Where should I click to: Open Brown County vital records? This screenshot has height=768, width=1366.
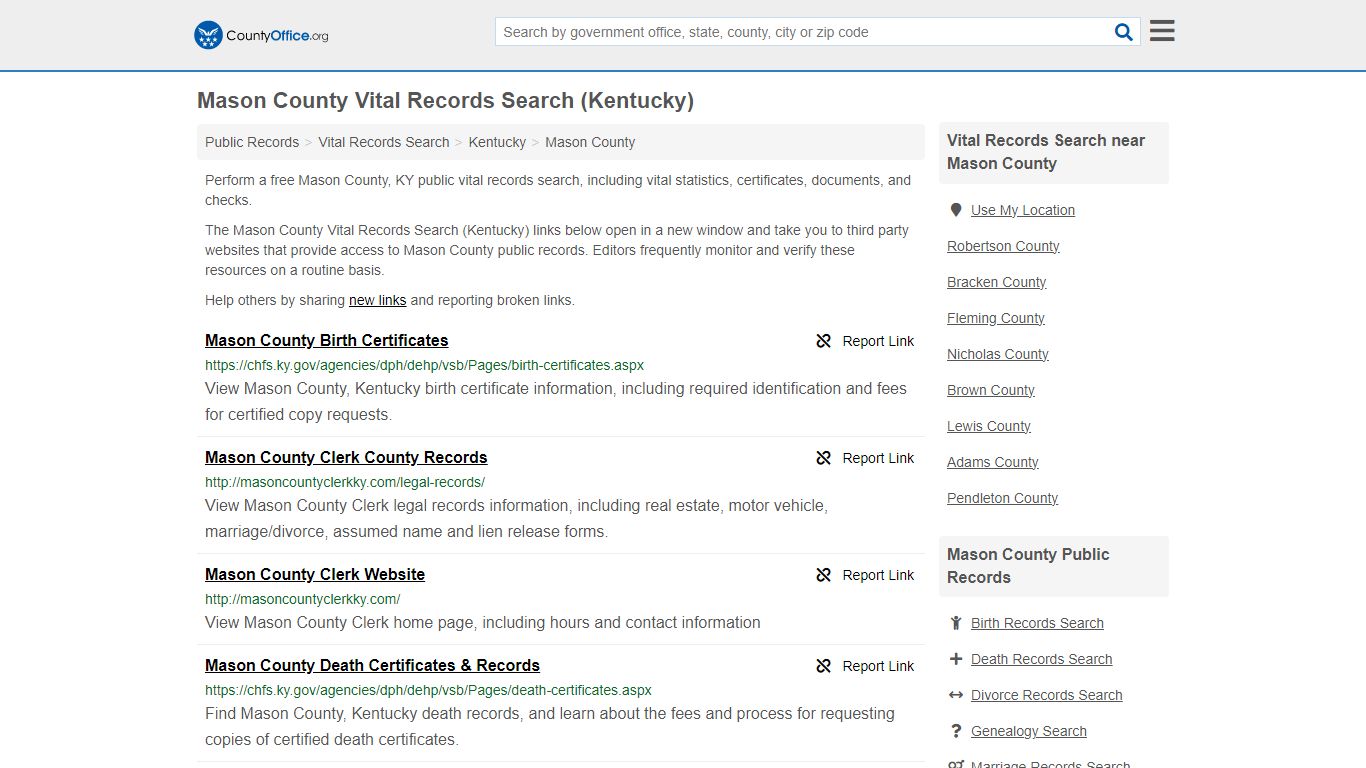tap(991, 390)
